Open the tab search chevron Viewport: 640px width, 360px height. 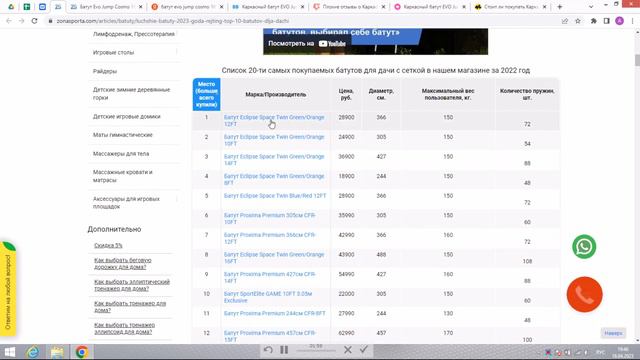[591, 7]
